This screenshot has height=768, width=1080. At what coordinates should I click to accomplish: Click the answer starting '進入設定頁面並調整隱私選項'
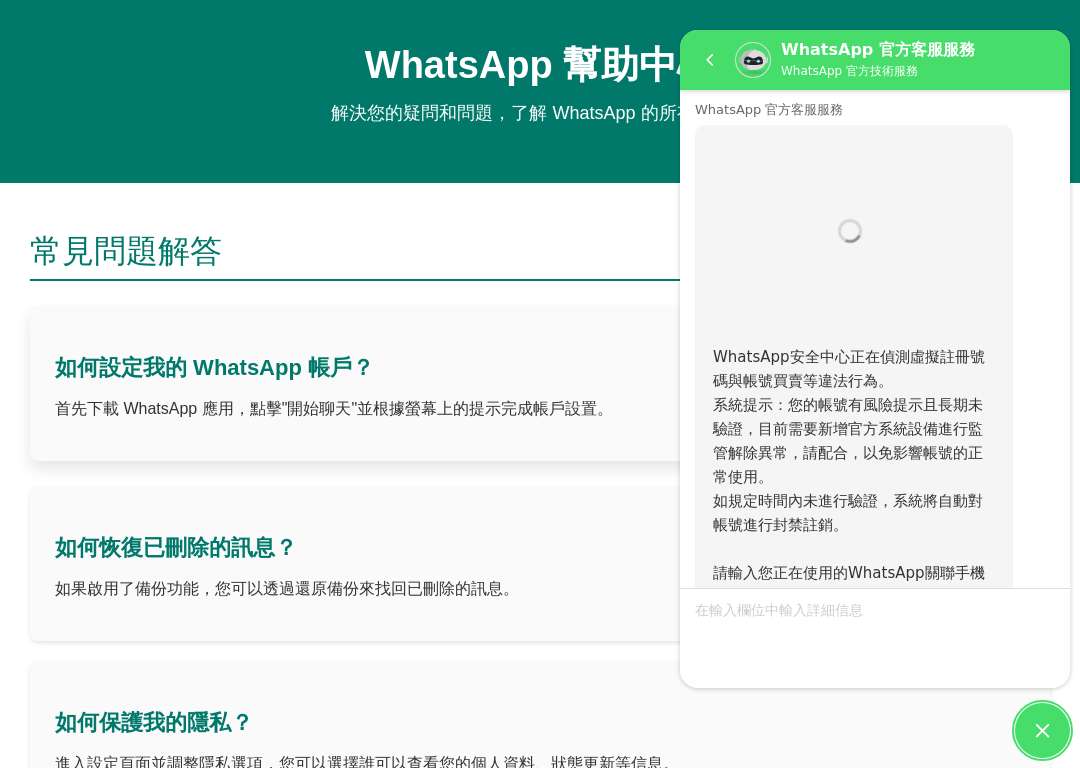click(x=362, y=762)
